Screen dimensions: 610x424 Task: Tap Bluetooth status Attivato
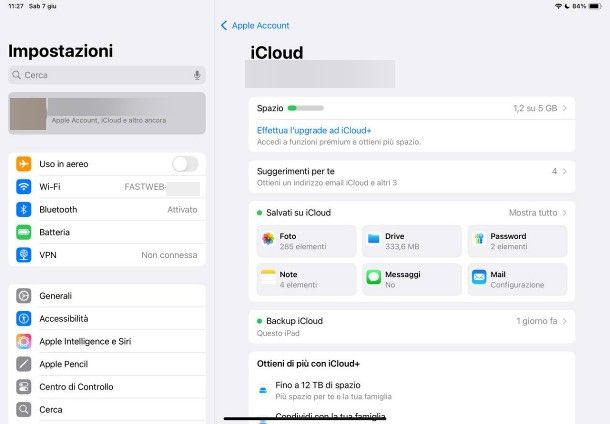click(182, 210)
